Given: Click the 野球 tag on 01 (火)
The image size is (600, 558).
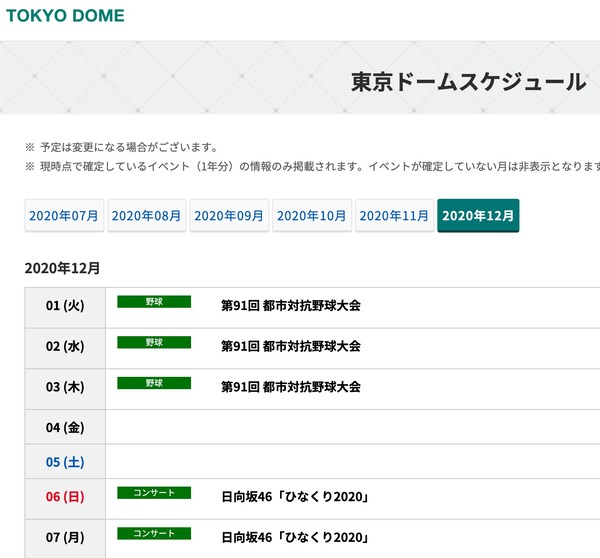Looking at the screenshot, I should click(154, 302).
